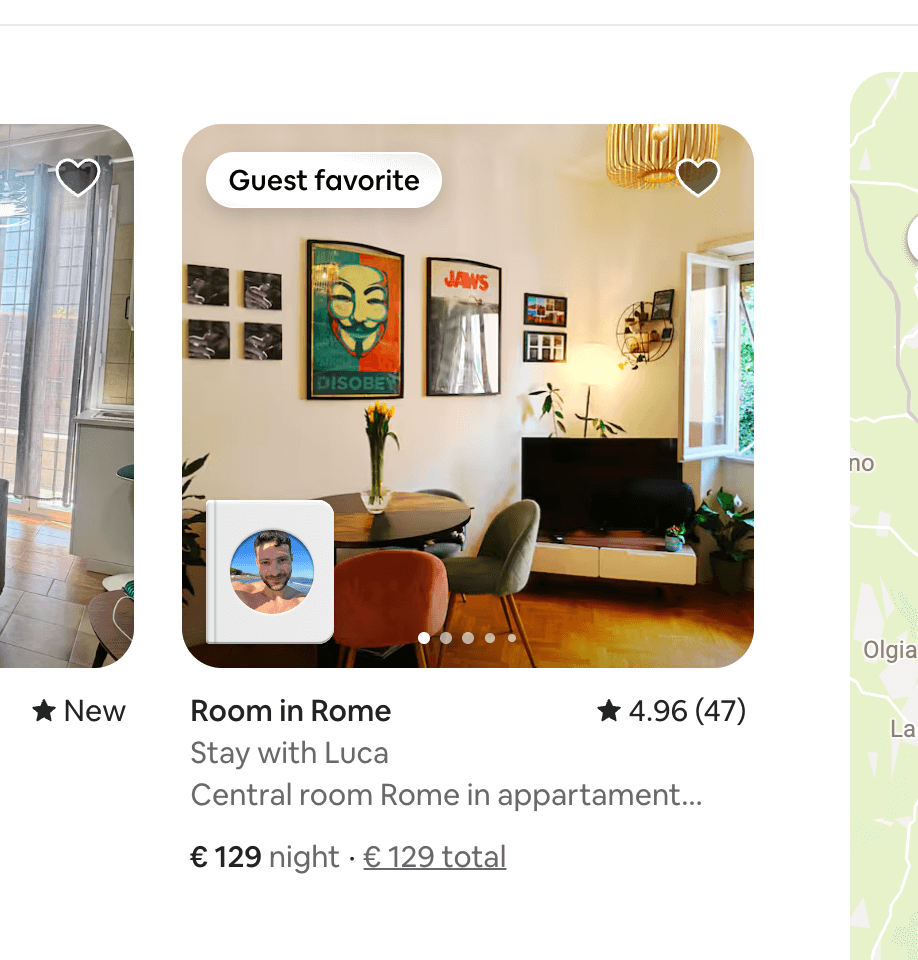This screenshot has width=918, height=960.
Task: Click the Central room Rome description text
Action: tap(446, 795)
